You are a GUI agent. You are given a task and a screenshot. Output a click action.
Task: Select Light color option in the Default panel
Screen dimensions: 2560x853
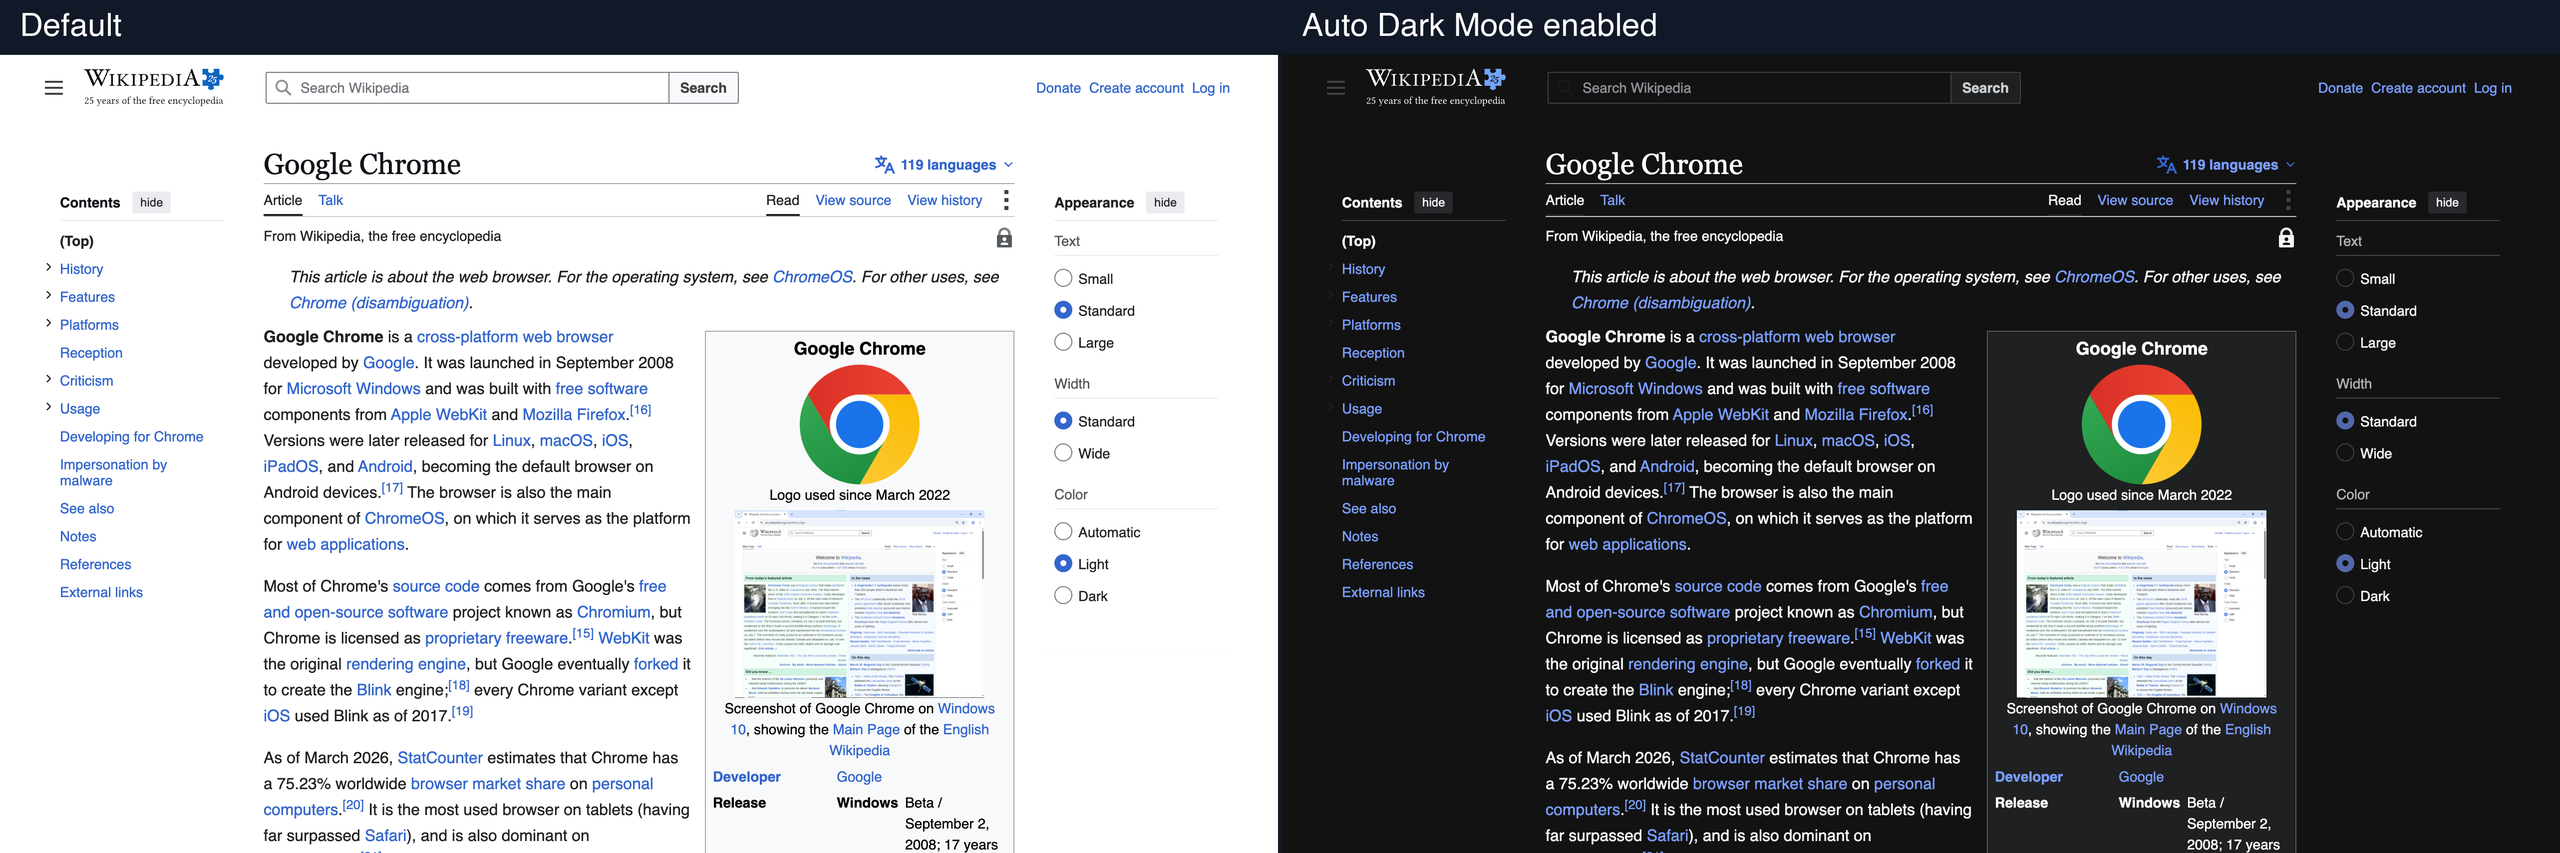point(1063,564)
